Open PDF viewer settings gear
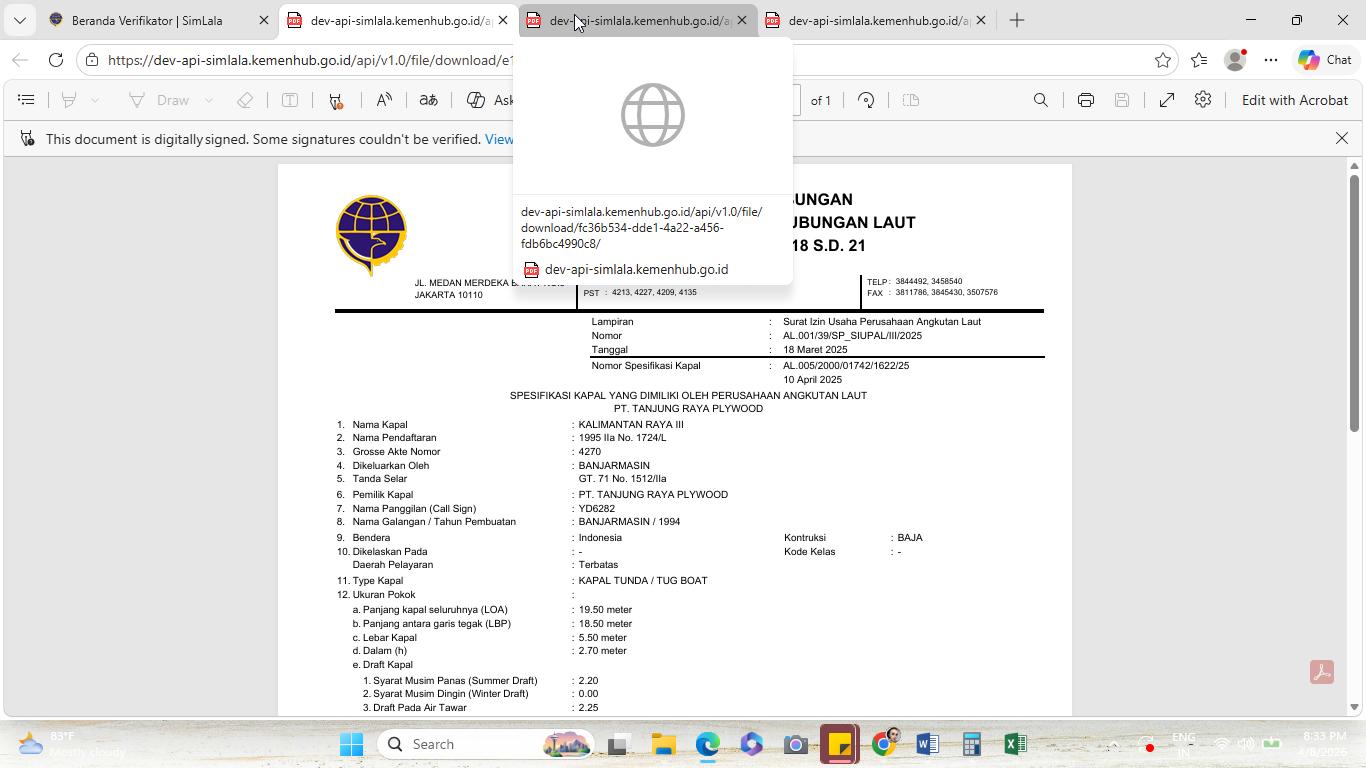The image size is (1366, 768). (x=1203, y=100)
